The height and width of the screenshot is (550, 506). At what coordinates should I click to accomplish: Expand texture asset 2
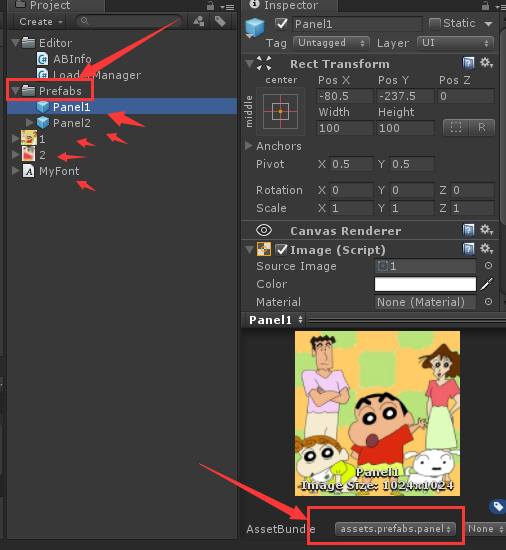pos(15,154)
